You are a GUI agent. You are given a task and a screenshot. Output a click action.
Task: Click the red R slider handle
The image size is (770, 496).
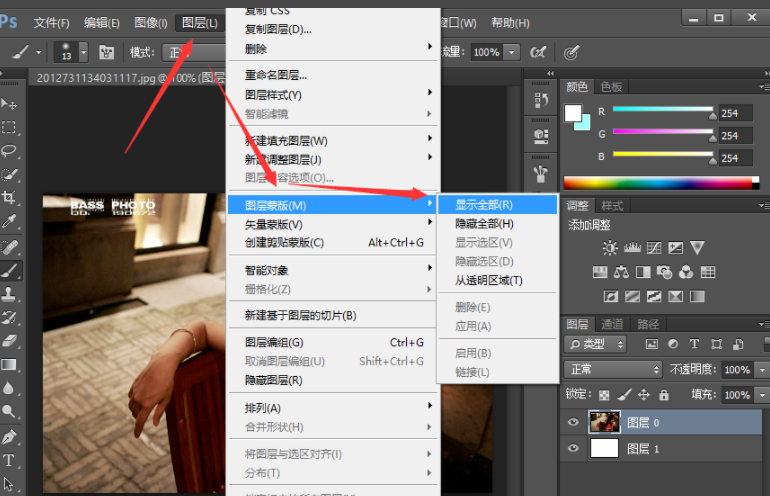713,116
